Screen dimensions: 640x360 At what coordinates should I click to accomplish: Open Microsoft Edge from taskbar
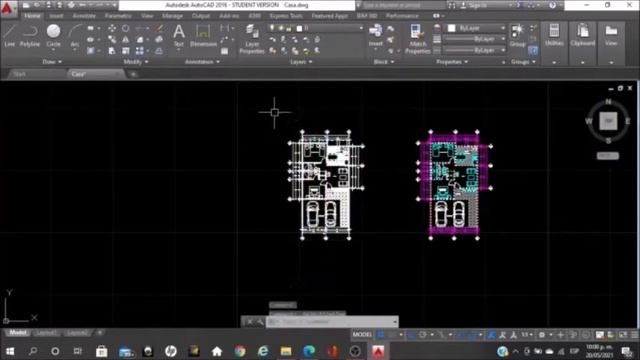click(309, 351)
